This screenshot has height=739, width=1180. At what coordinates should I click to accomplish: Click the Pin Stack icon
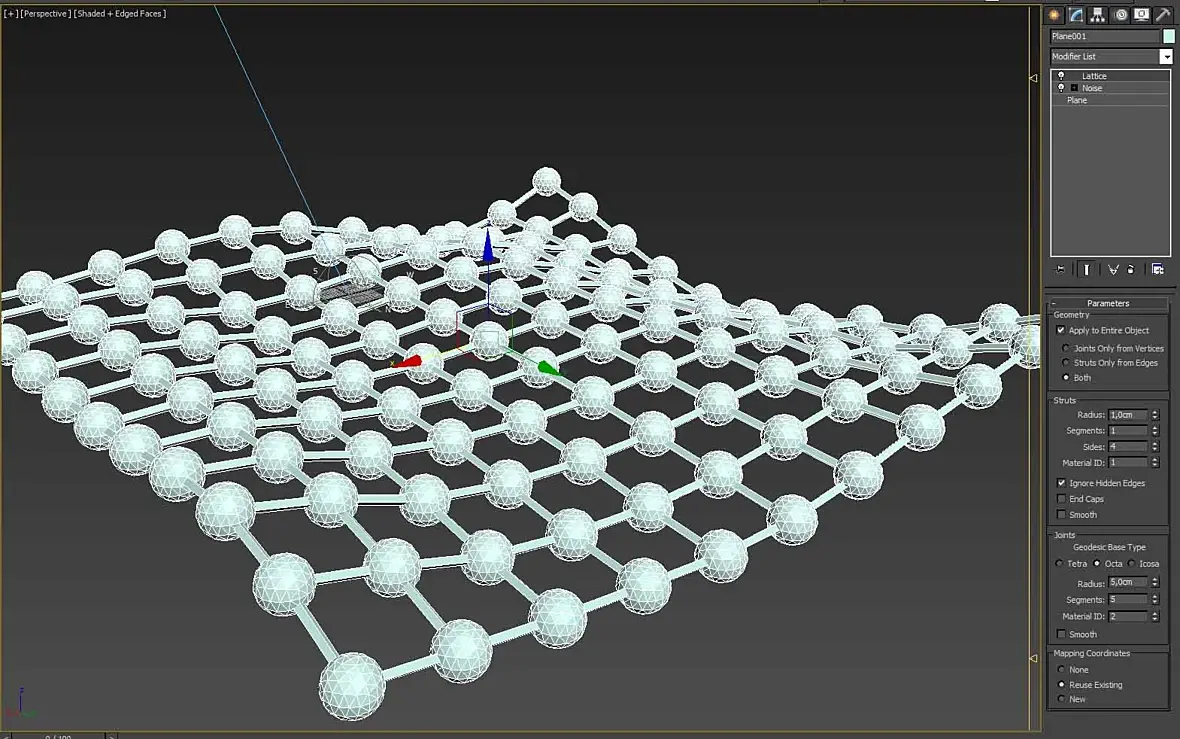pyautogui.click(x=1060, y=269)
